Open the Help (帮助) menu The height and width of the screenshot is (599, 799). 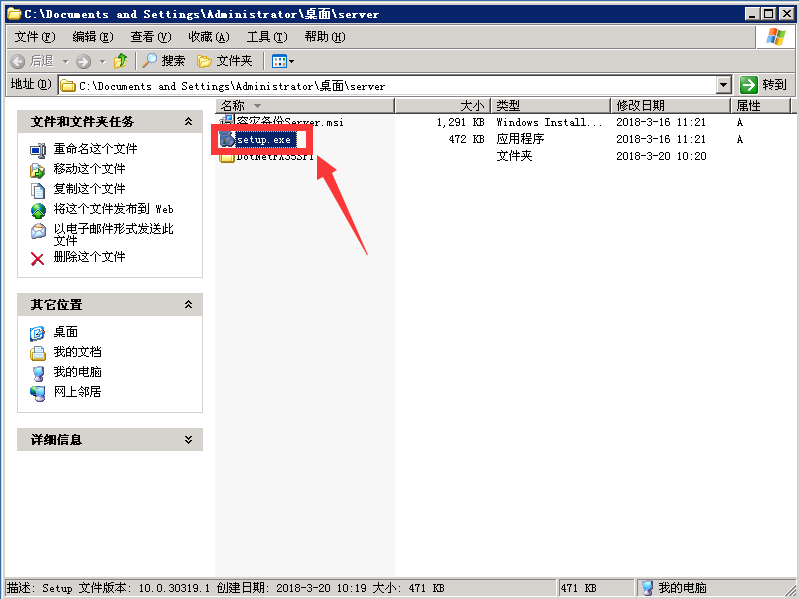coord(324,37)
